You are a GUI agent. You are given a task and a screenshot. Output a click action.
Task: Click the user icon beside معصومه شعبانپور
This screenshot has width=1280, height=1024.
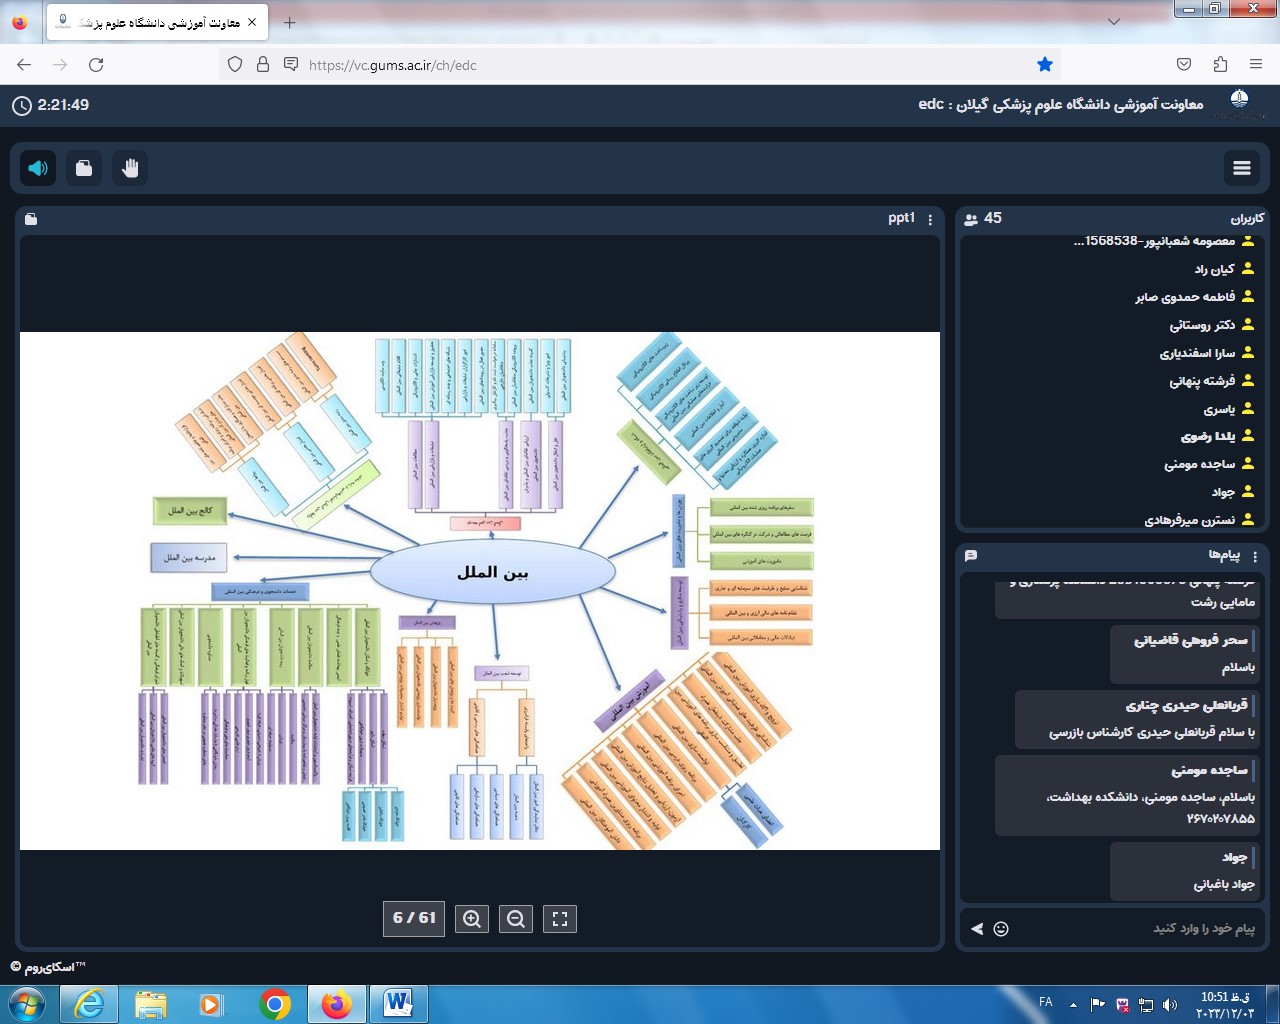coord(1248,240)
